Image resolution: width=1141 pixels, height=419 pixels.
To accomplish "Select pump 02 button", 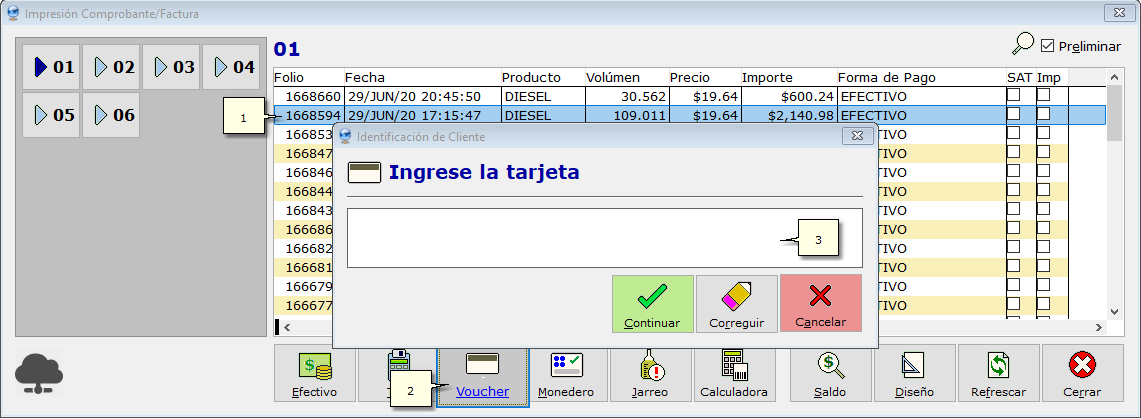I will (x=111, y=68).
